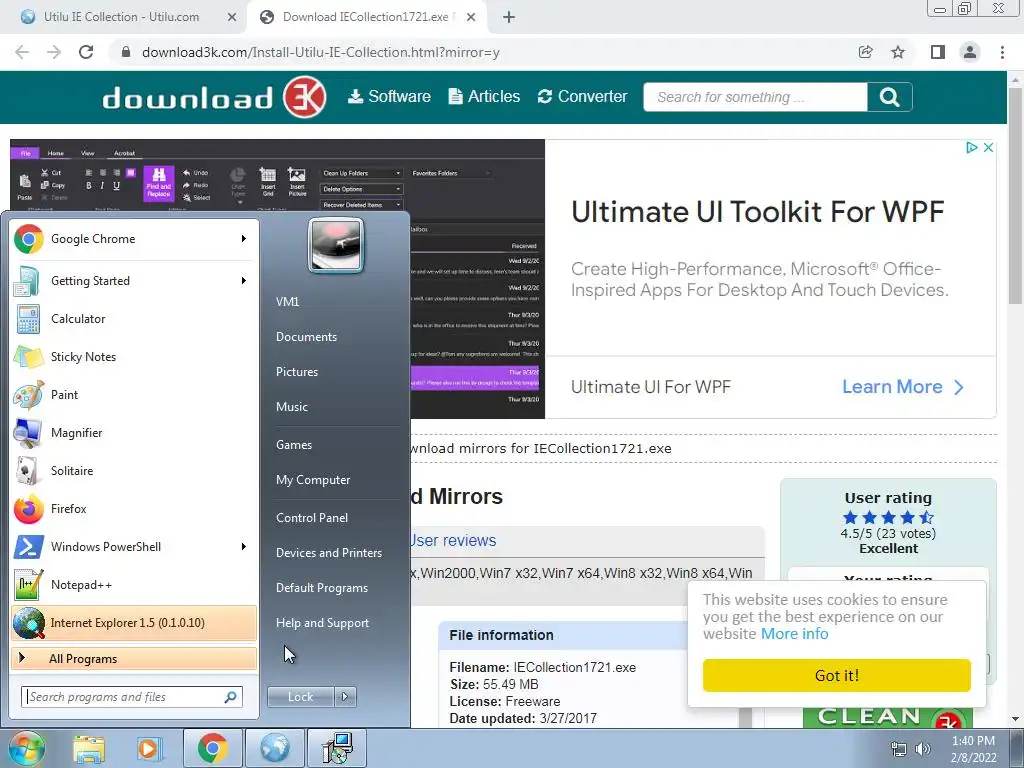Launch Notepad++ from Start menu

134,584
